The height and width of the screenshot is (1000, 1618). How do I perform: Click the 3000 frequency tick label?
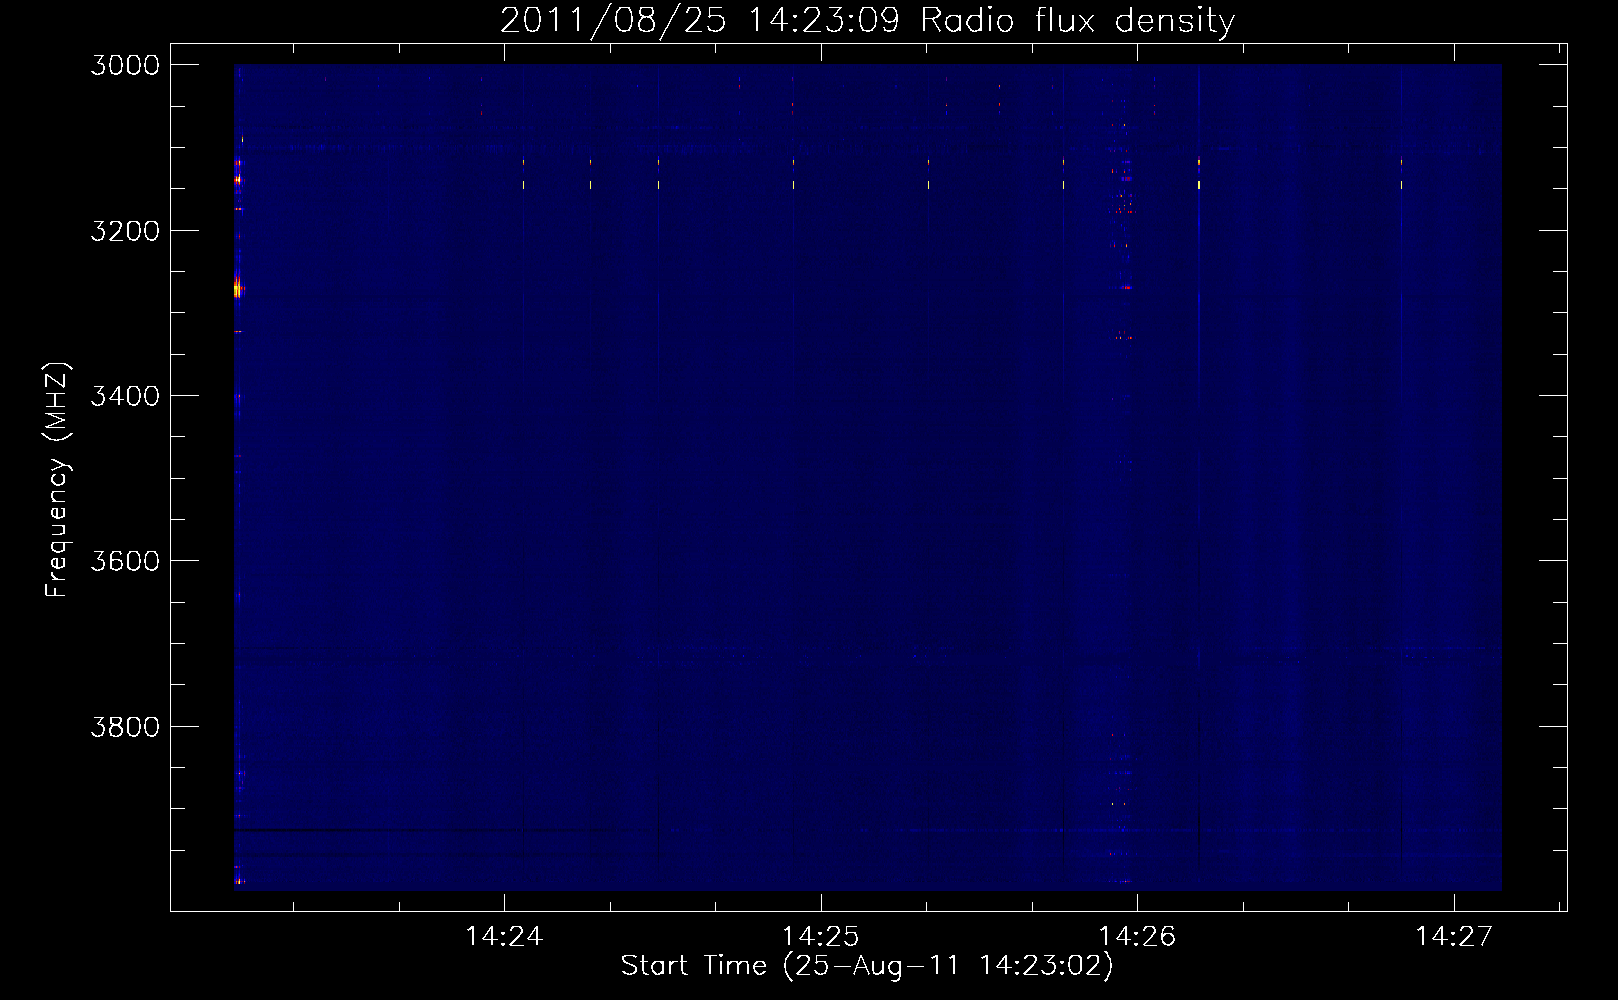pyautogui.click(x=125, y=65)
